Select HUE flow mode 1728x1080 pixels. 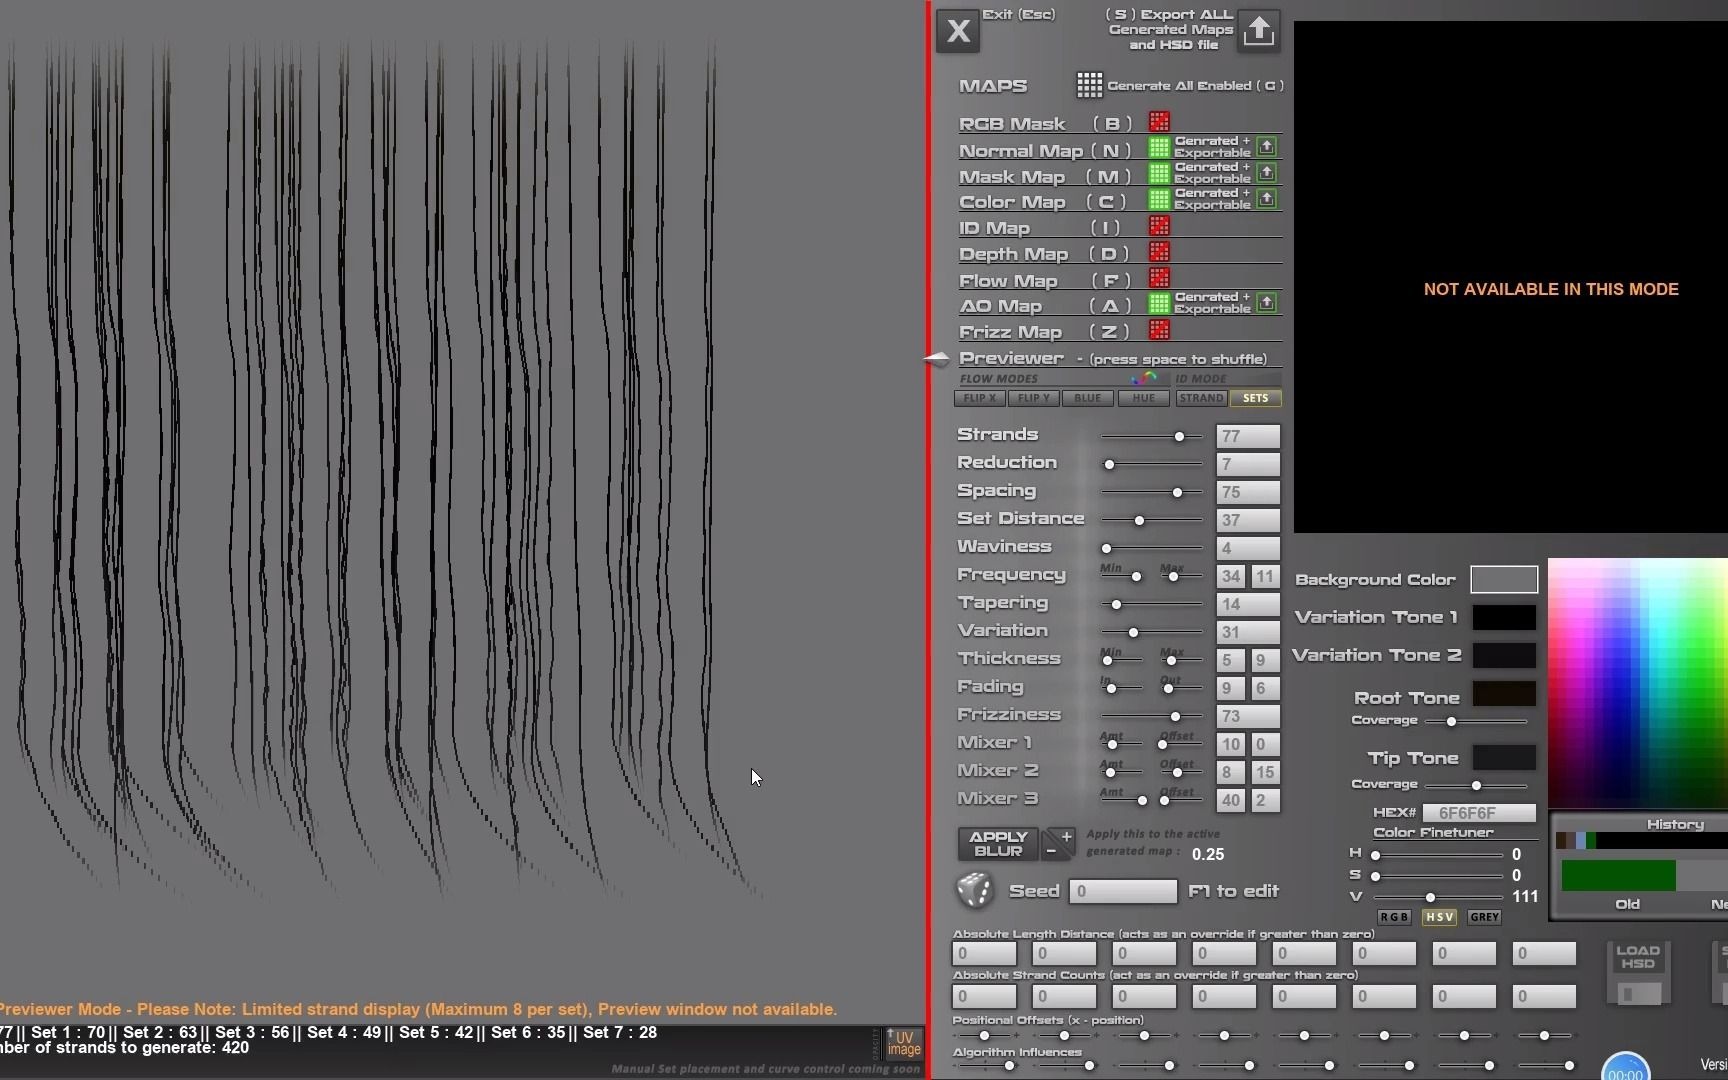click(x=1143, y=398)
